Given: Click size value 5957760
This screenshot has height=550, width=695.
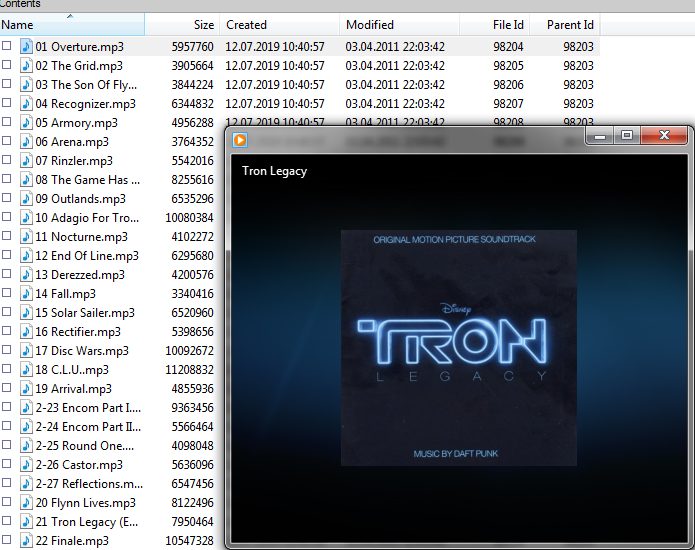Looking at the screenshot, I should (x=192, y=47).
